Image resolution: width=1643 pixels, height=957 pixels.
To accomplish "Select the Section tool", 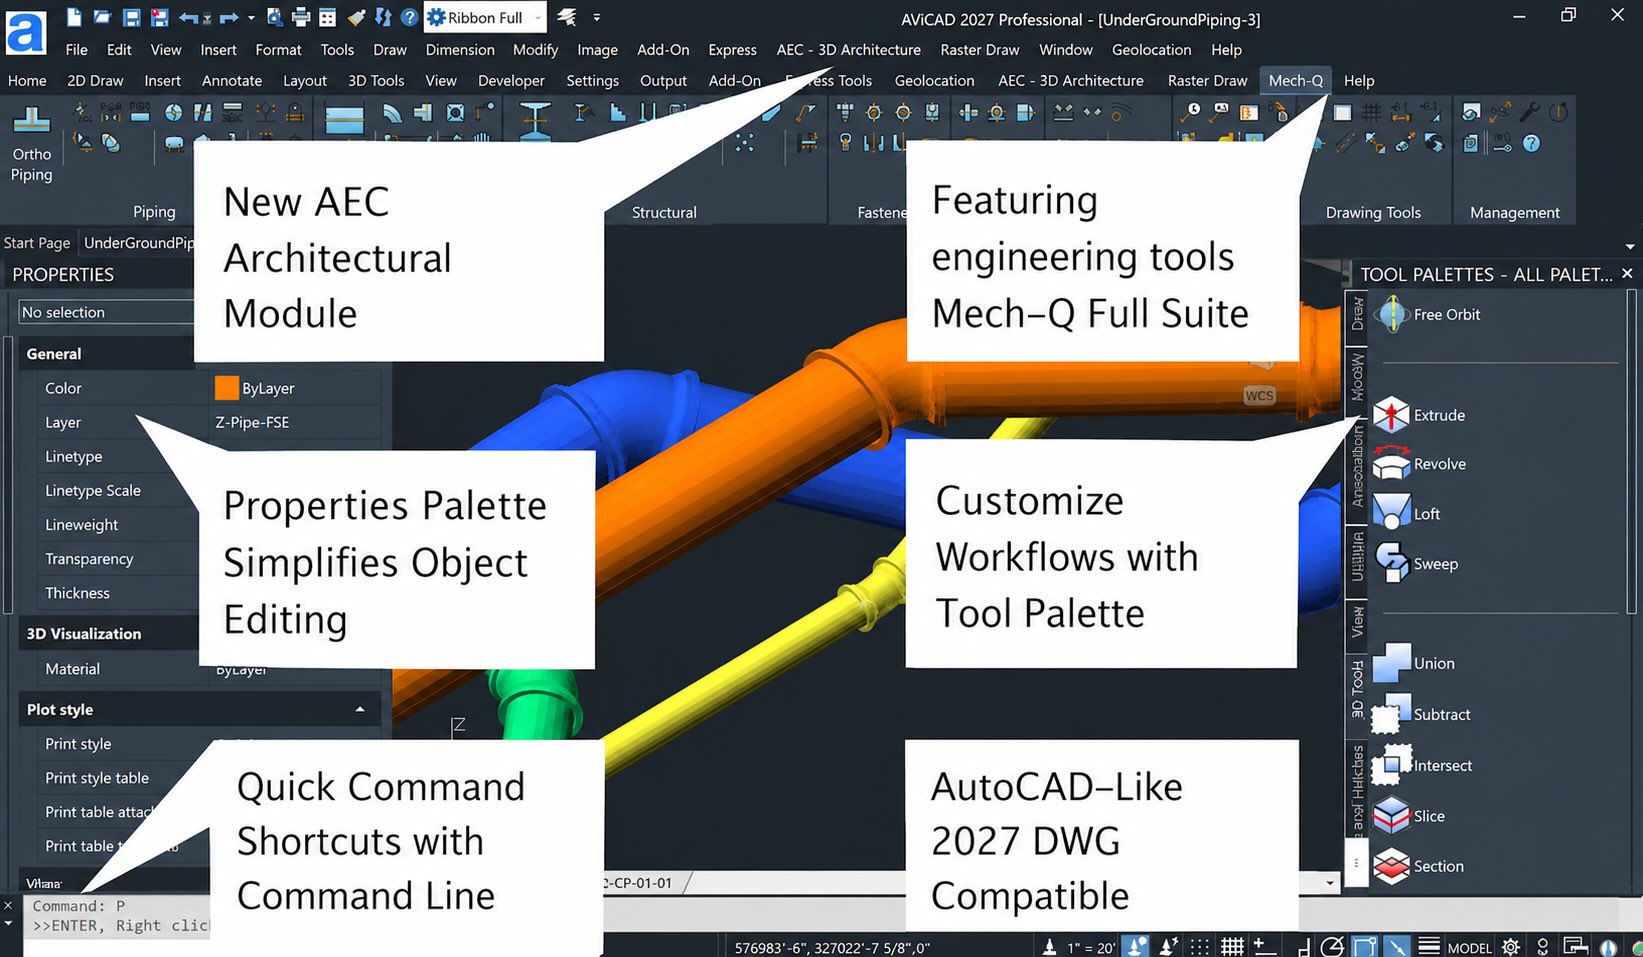I will pyautogui.click(x=1419, y=866).
